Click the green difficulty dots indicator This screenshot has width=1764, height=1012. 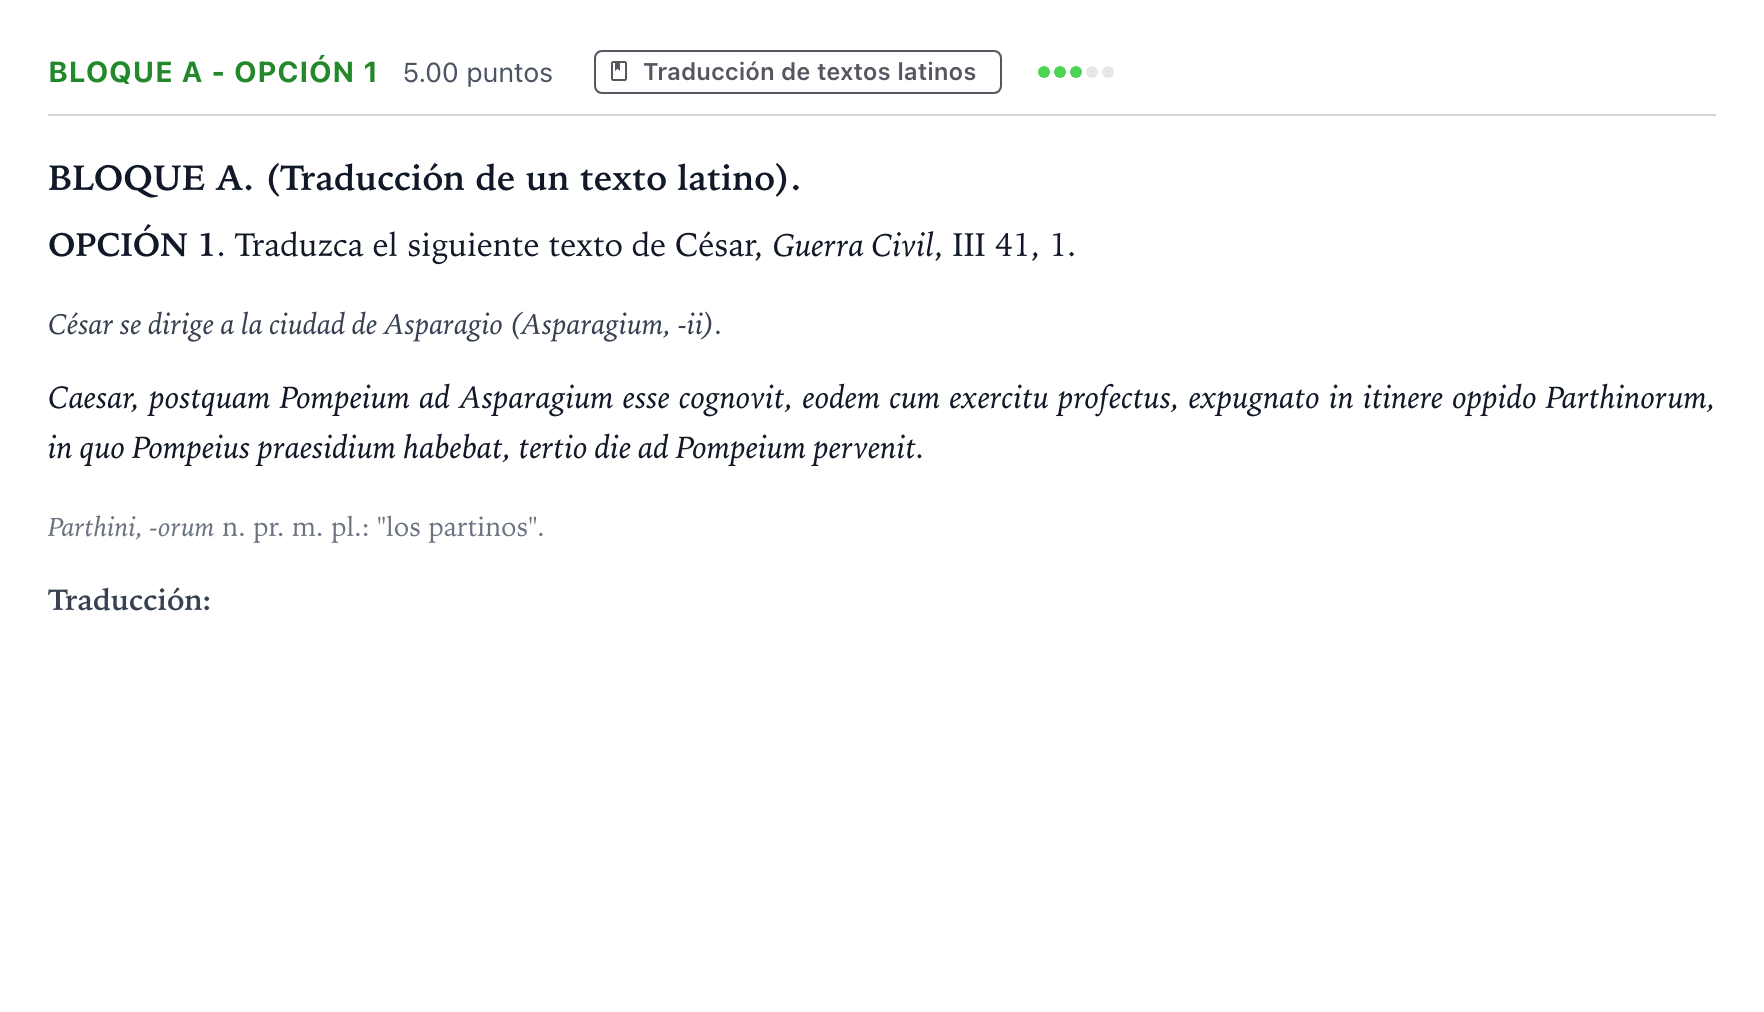click(1075, 72)
